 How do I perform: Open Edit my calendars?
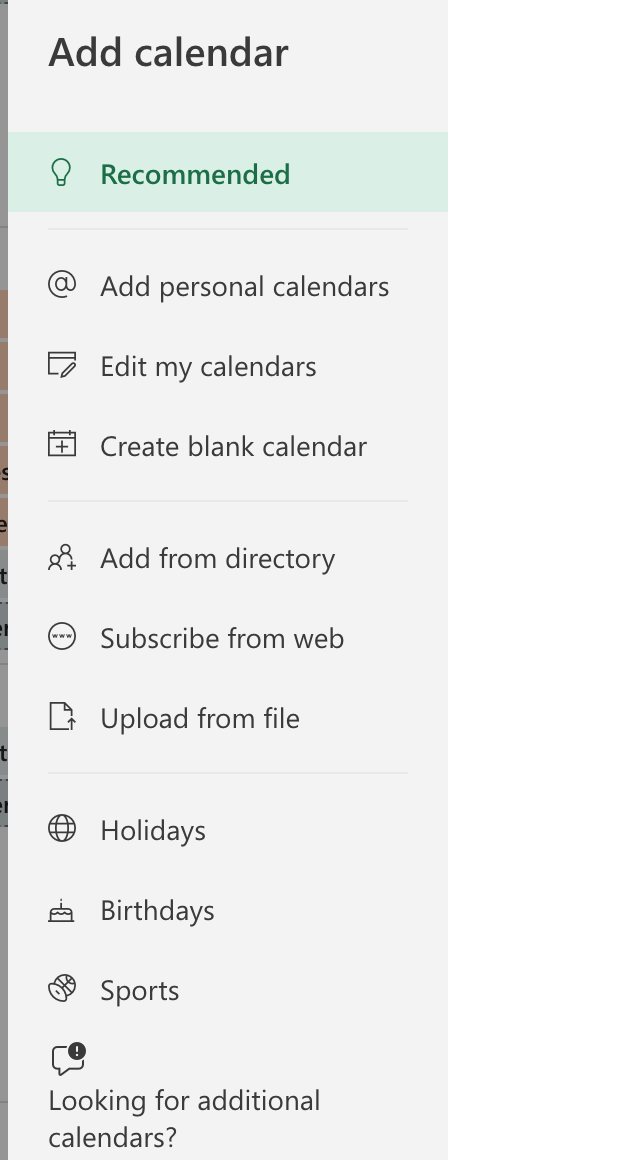coord(229,365)
